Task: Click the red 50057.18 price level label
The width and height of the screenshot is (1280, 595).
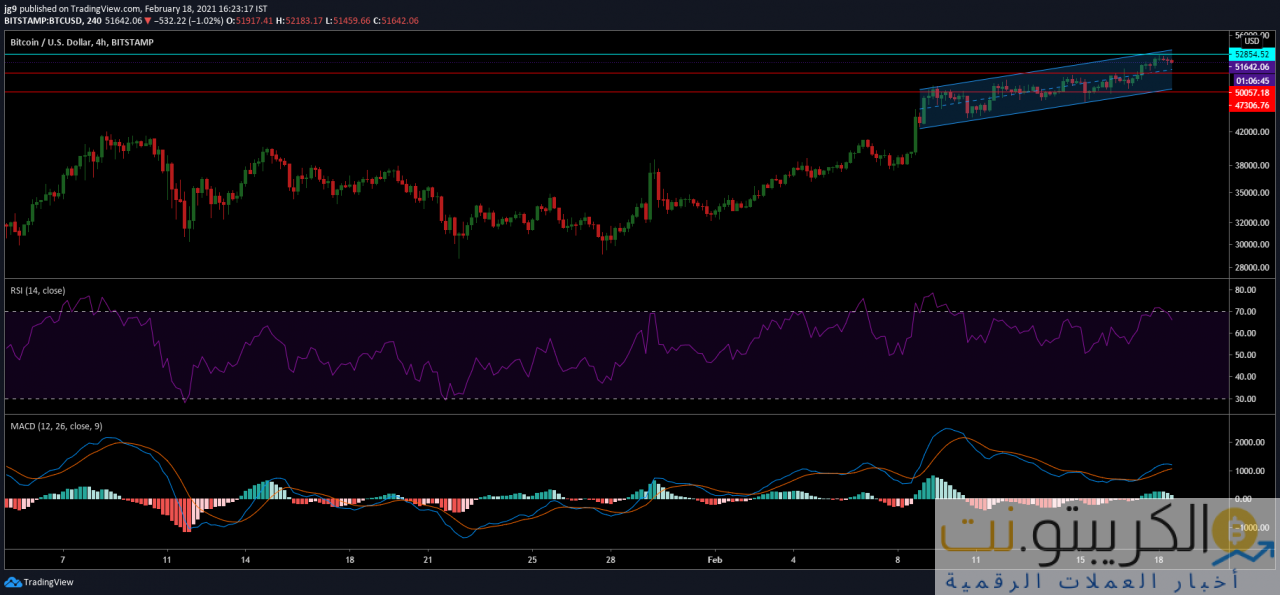Action: (1252, 92)
